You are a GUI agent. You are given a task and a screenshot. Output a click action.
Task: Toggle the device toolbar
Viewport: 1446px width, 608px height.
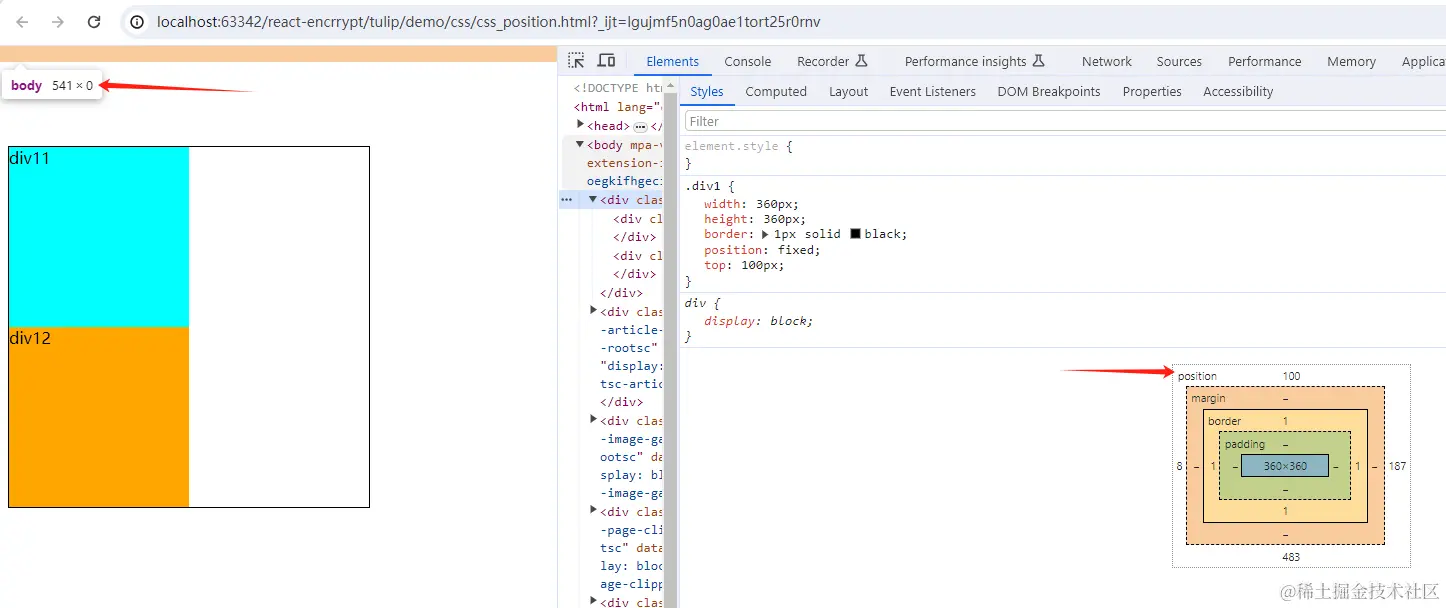tap(606, 61)
